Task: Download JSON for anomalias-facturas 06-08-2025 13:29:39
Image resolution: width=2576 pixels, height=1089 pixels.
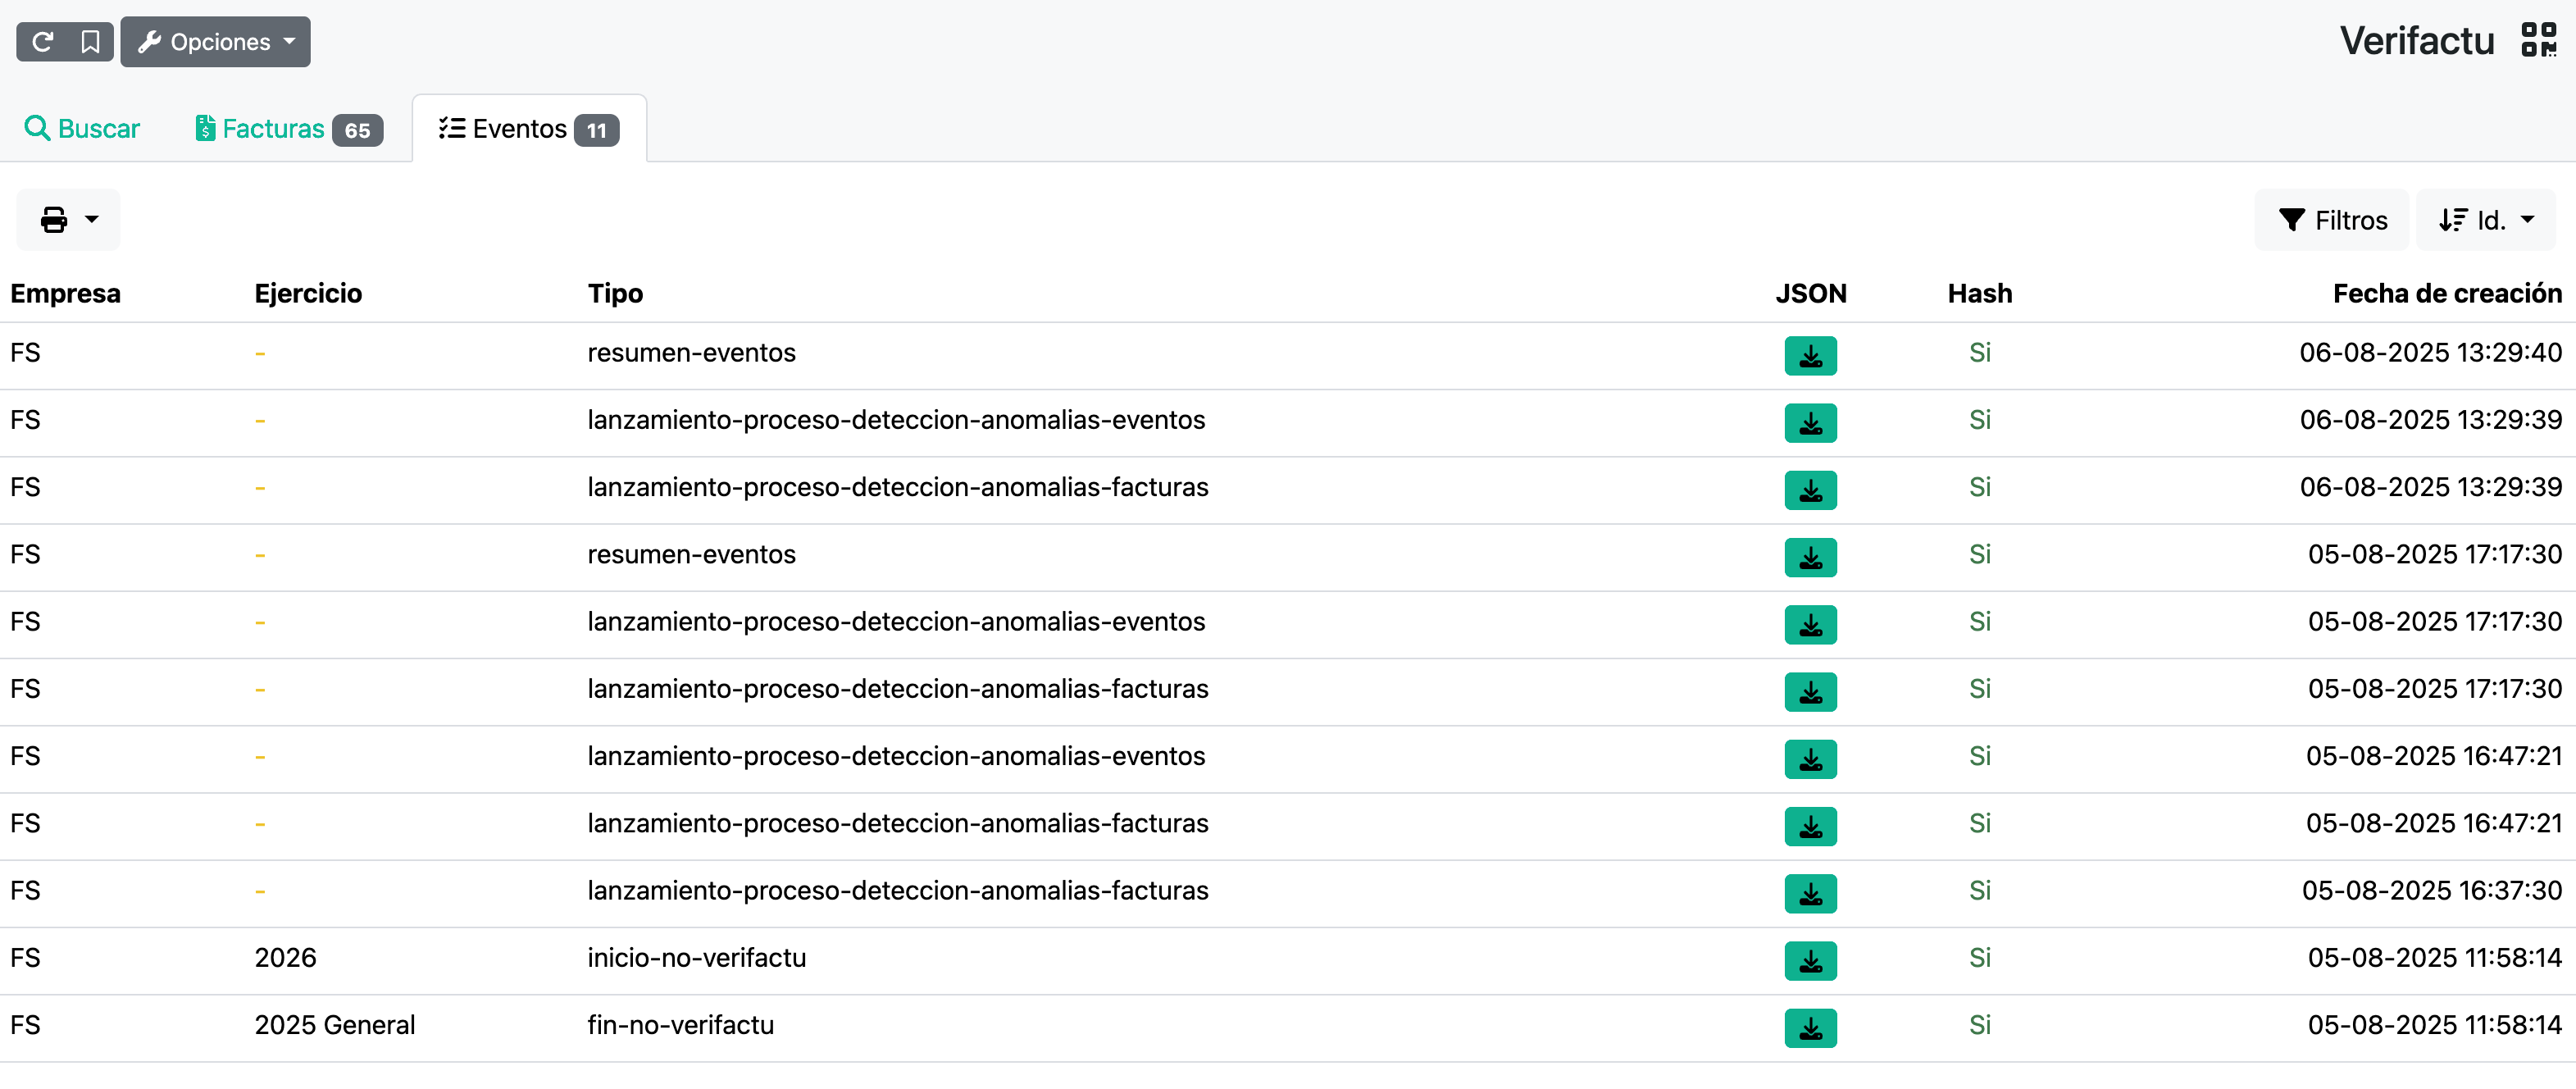Action: [x=1810, y=490]
